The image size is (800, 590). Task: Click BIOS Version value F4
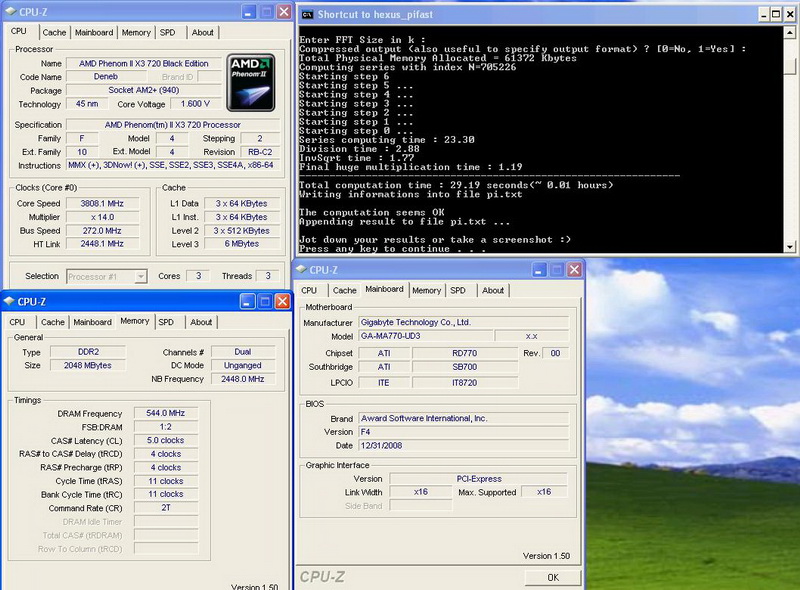coord(464,432)
